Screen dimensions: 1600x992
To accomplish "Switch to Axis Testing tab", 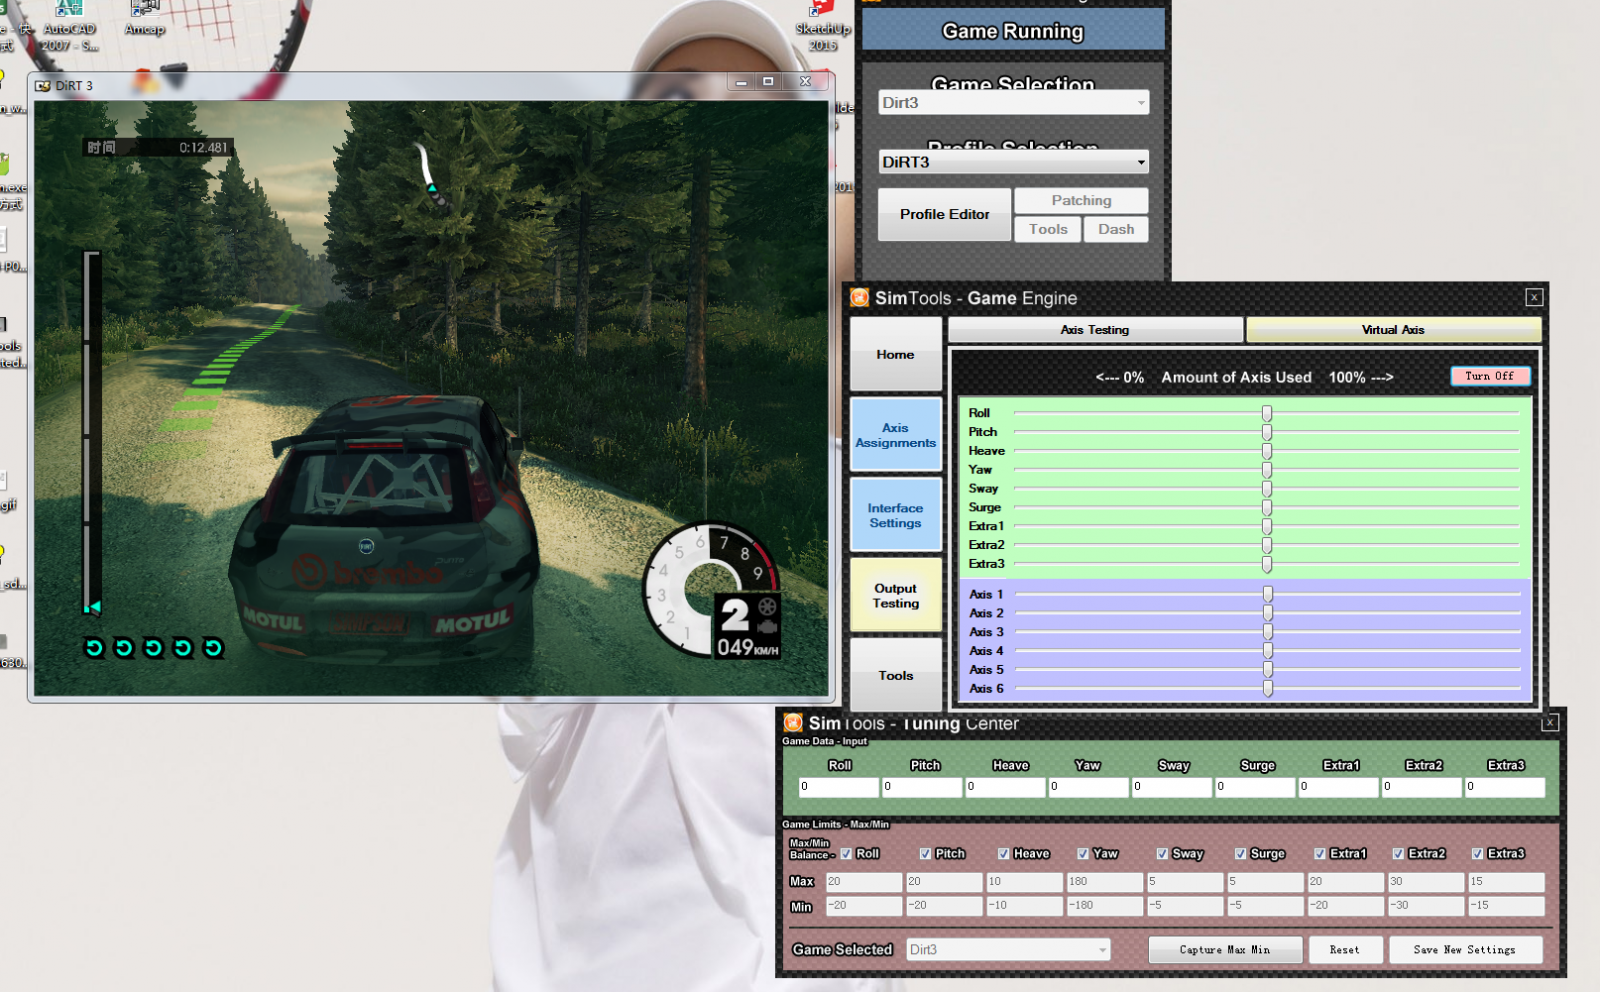I will (1095, 330).
